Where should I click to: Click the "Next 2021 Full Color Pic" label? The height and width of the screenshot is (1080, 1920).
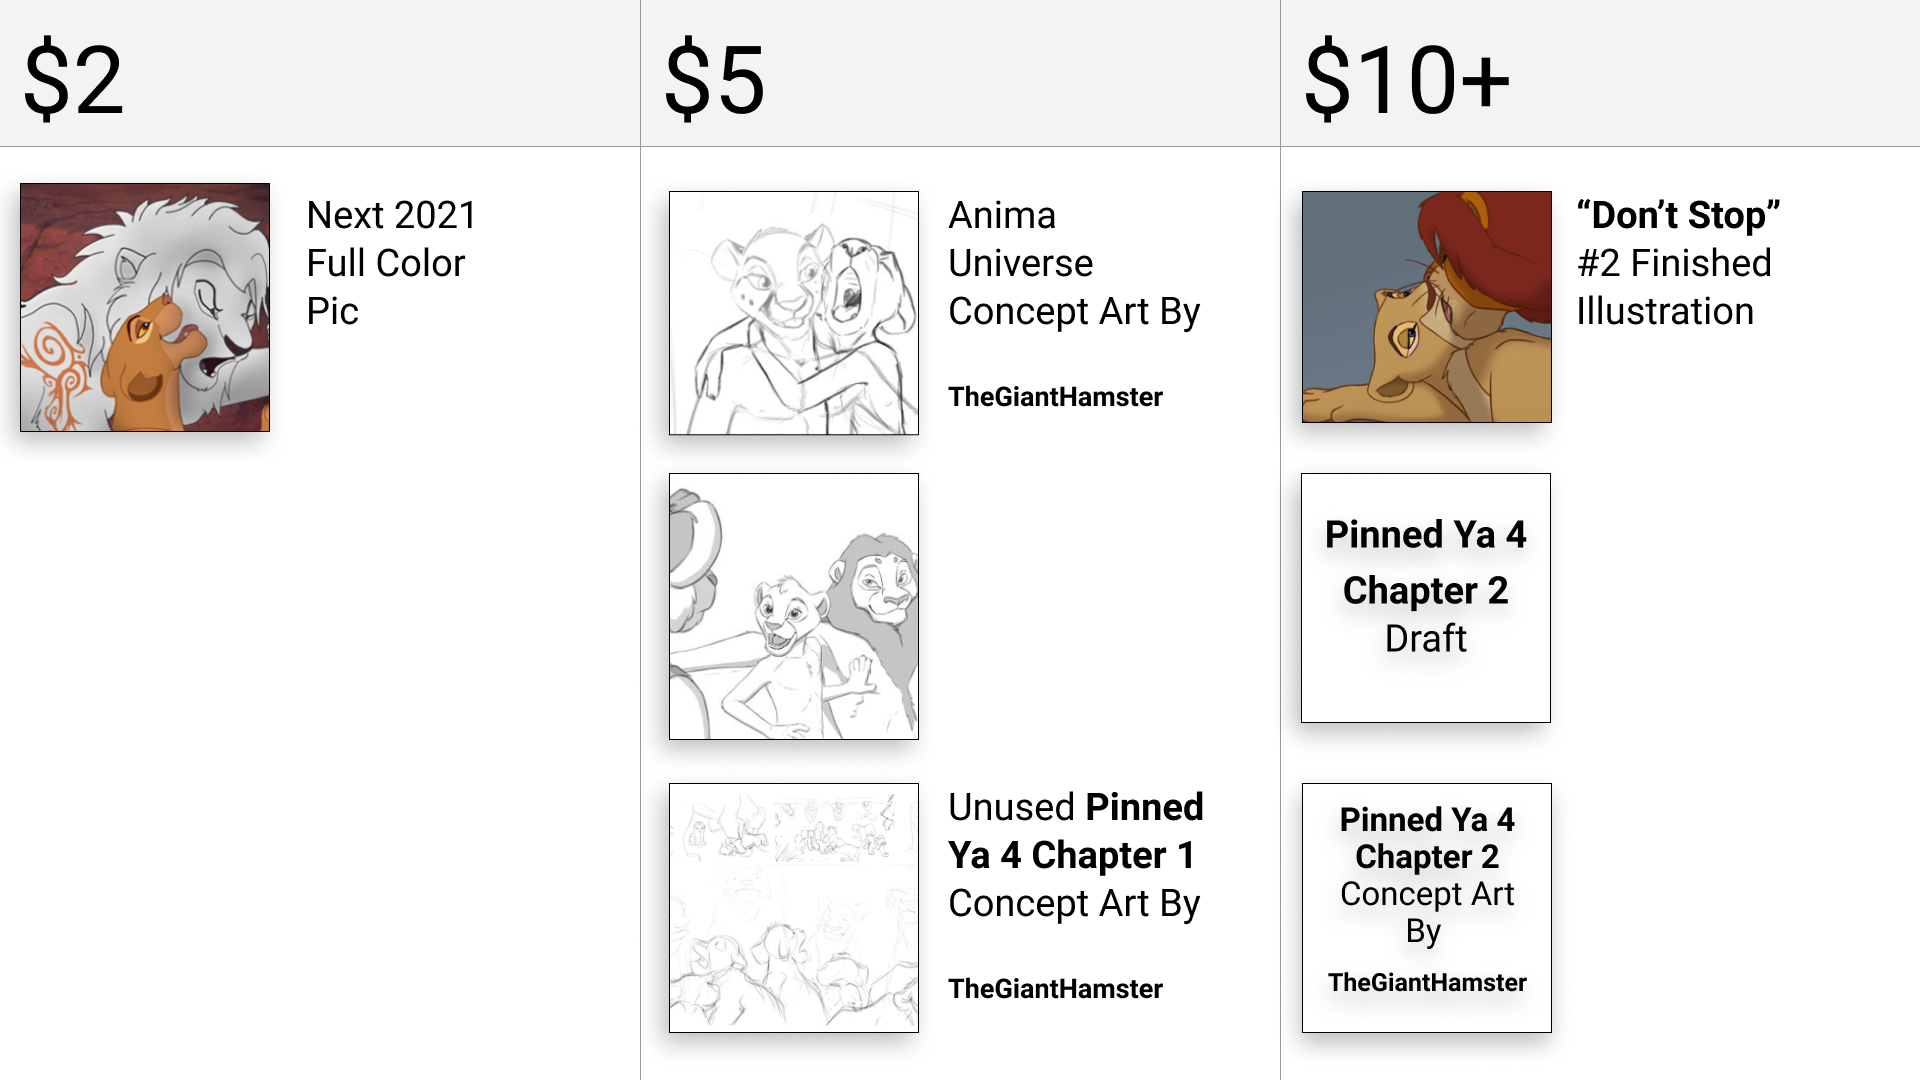coord(391,263)
